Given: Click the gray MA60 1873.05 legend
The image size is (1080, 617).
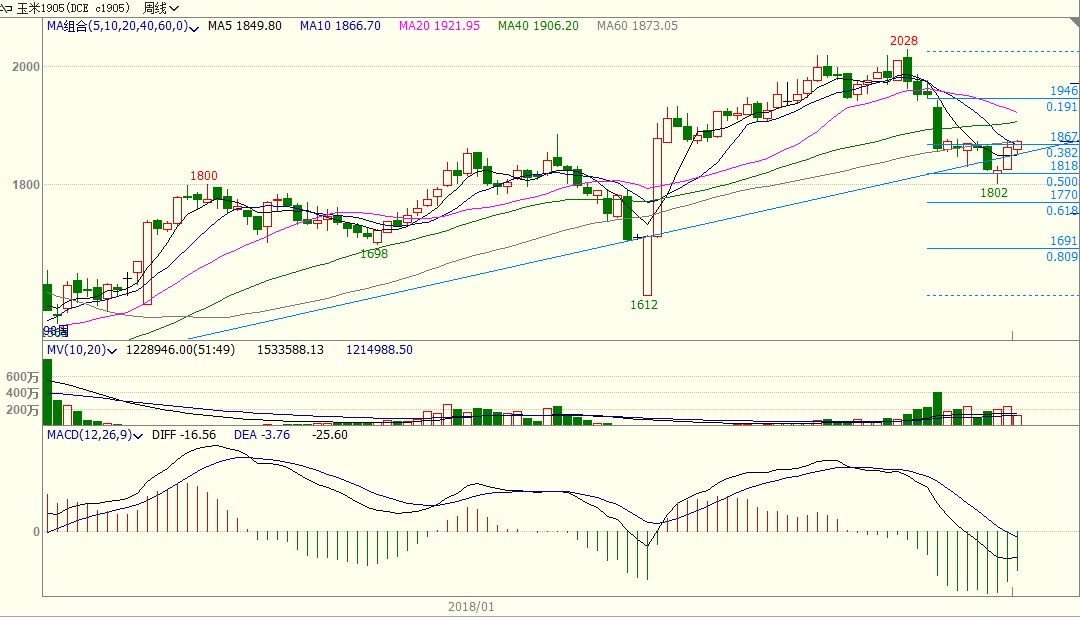Looking at the screenshot, I should coord(637,26).
